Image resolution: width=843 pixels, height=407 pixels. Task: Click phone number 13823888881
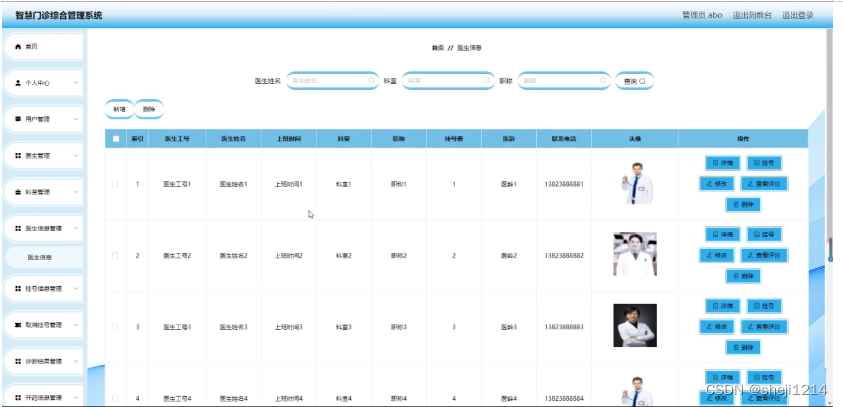click(x=563, y=184)
